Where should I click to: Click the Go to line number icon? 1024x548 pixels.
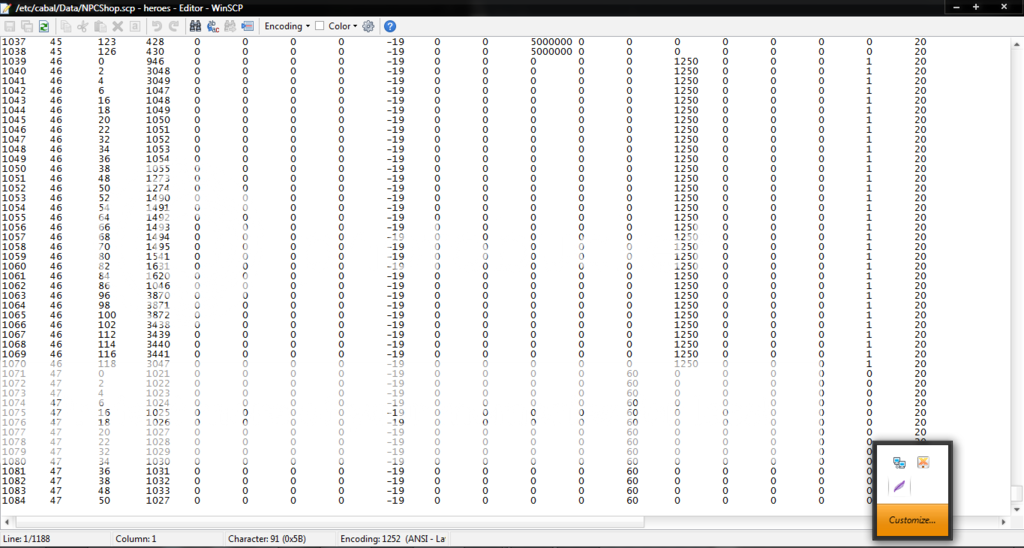coord(247,26)
